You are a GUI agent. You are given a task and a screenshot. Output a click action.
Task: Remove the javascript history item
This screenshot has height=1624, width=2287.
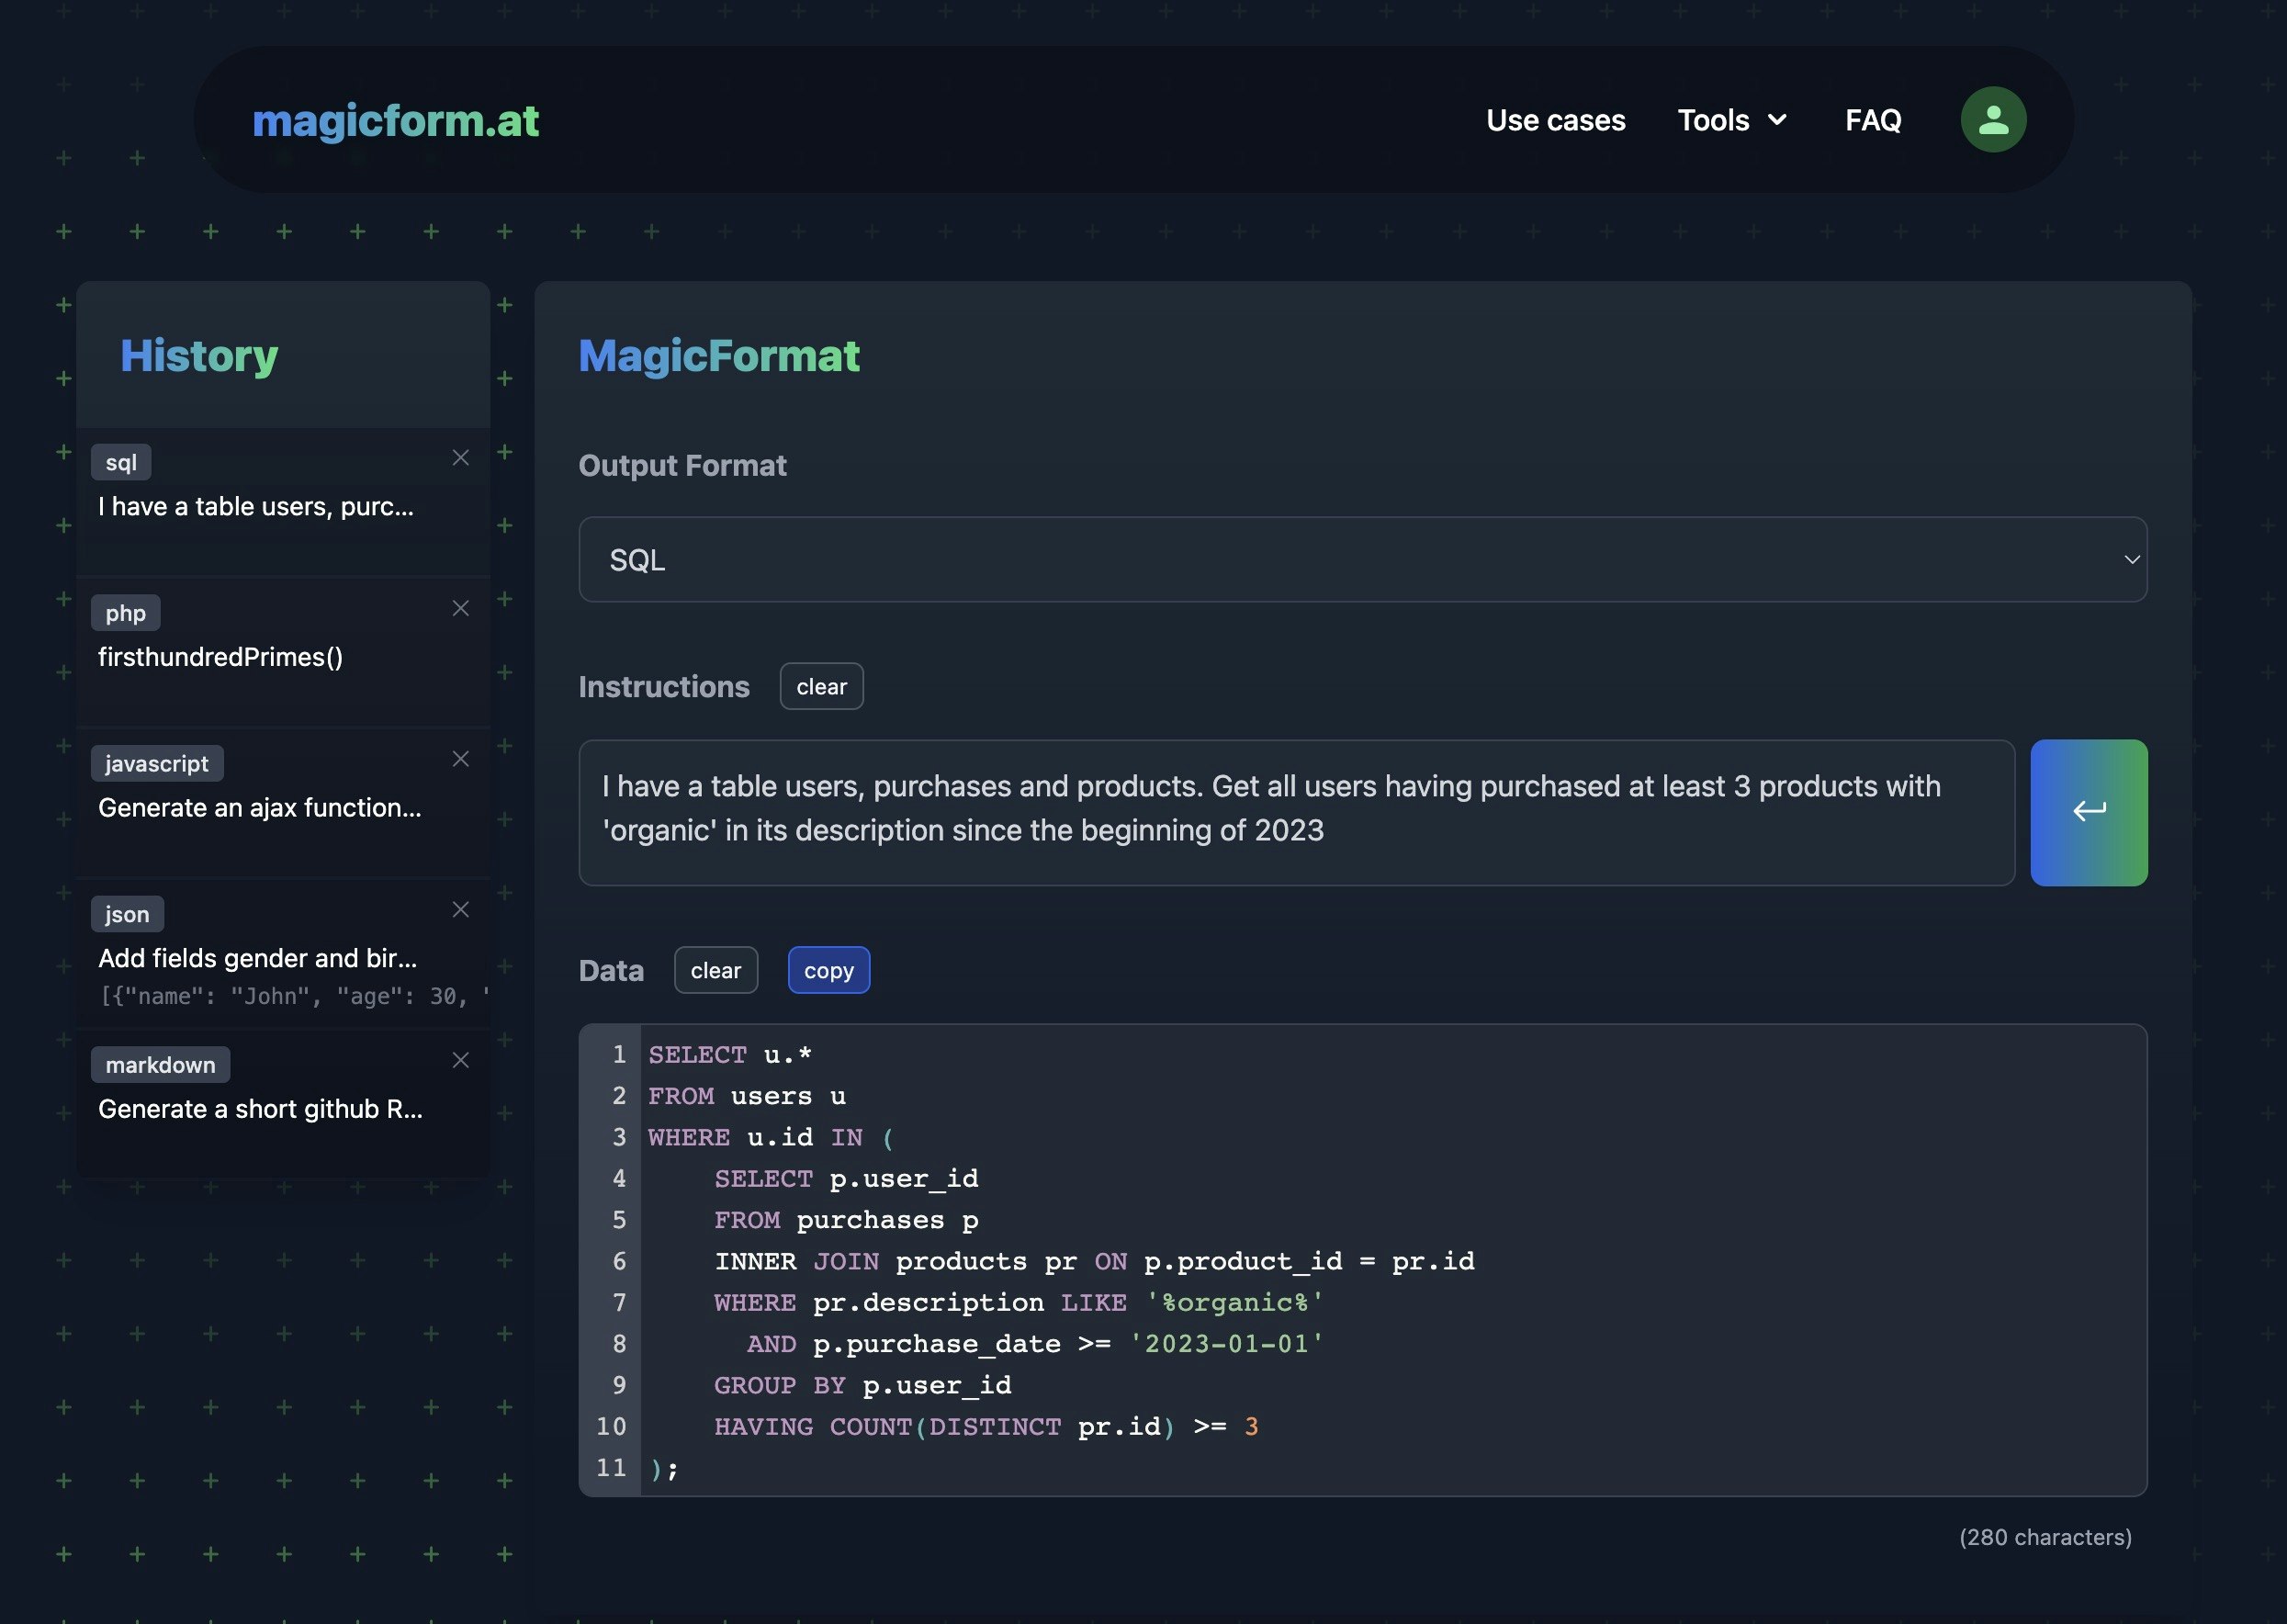coord(460,759)
